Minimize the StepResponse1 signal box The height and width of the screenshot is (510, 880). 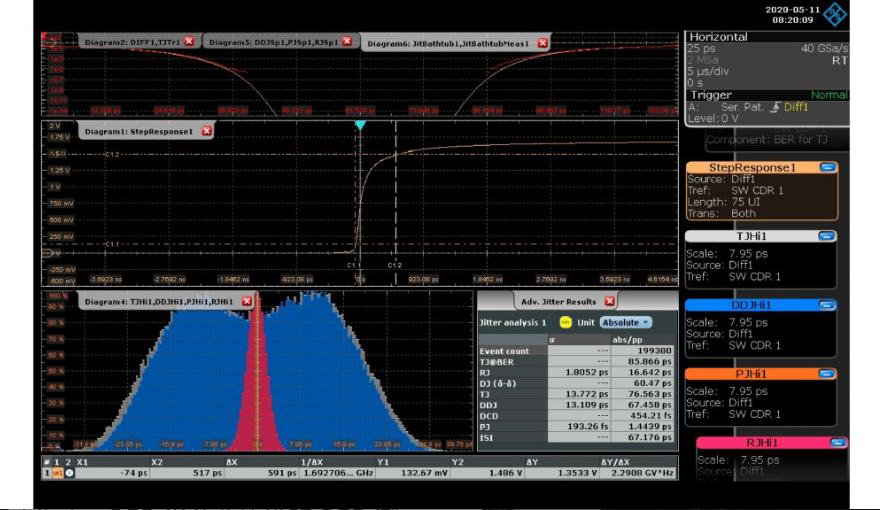(827, 168)
